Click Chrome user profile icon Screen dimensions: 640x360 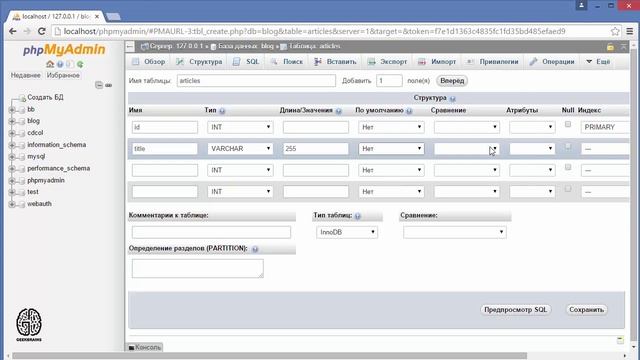click(x=581, y=5)
